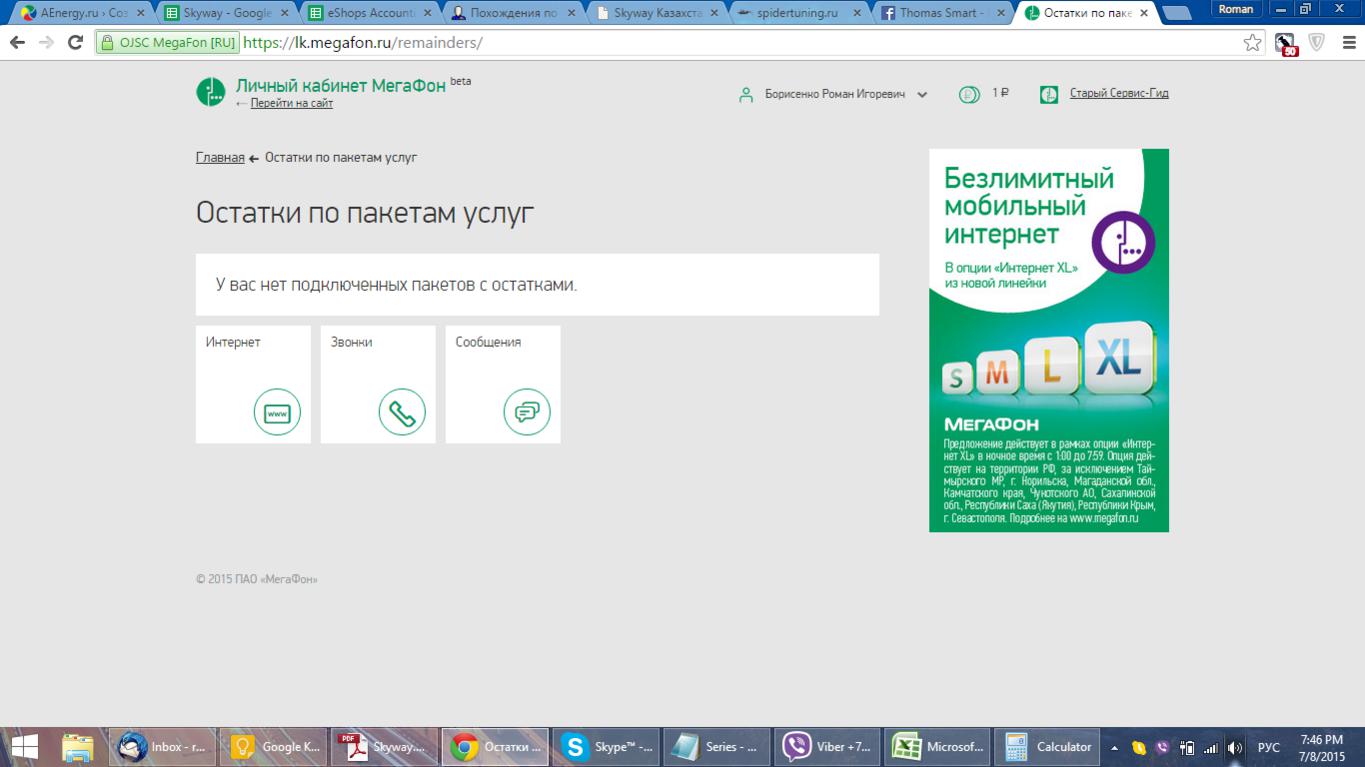The height and width of the screenshot is (767, 1365).
Task: Show hidden system tray icons arrow
Action: point(1115,748)
